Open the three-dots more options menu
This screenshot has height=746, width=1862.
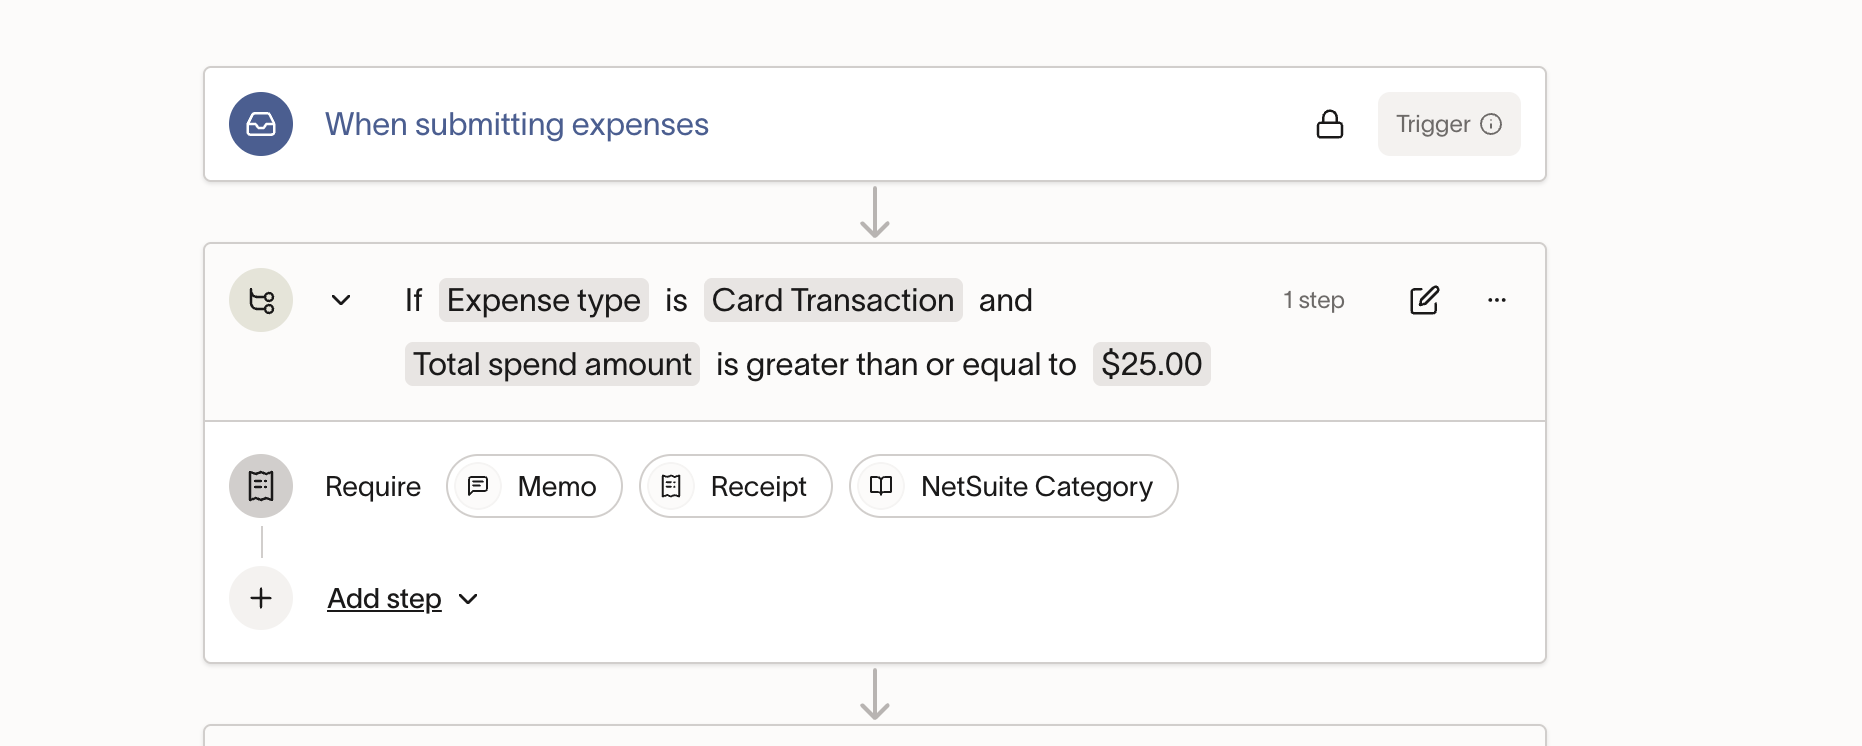(1496, 300)
